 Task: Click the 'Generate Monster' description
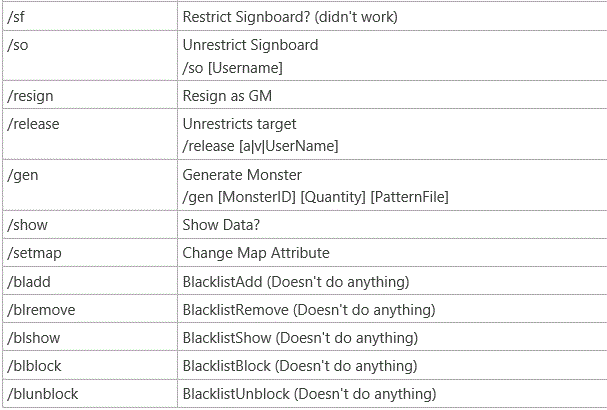tap(242, 175)
